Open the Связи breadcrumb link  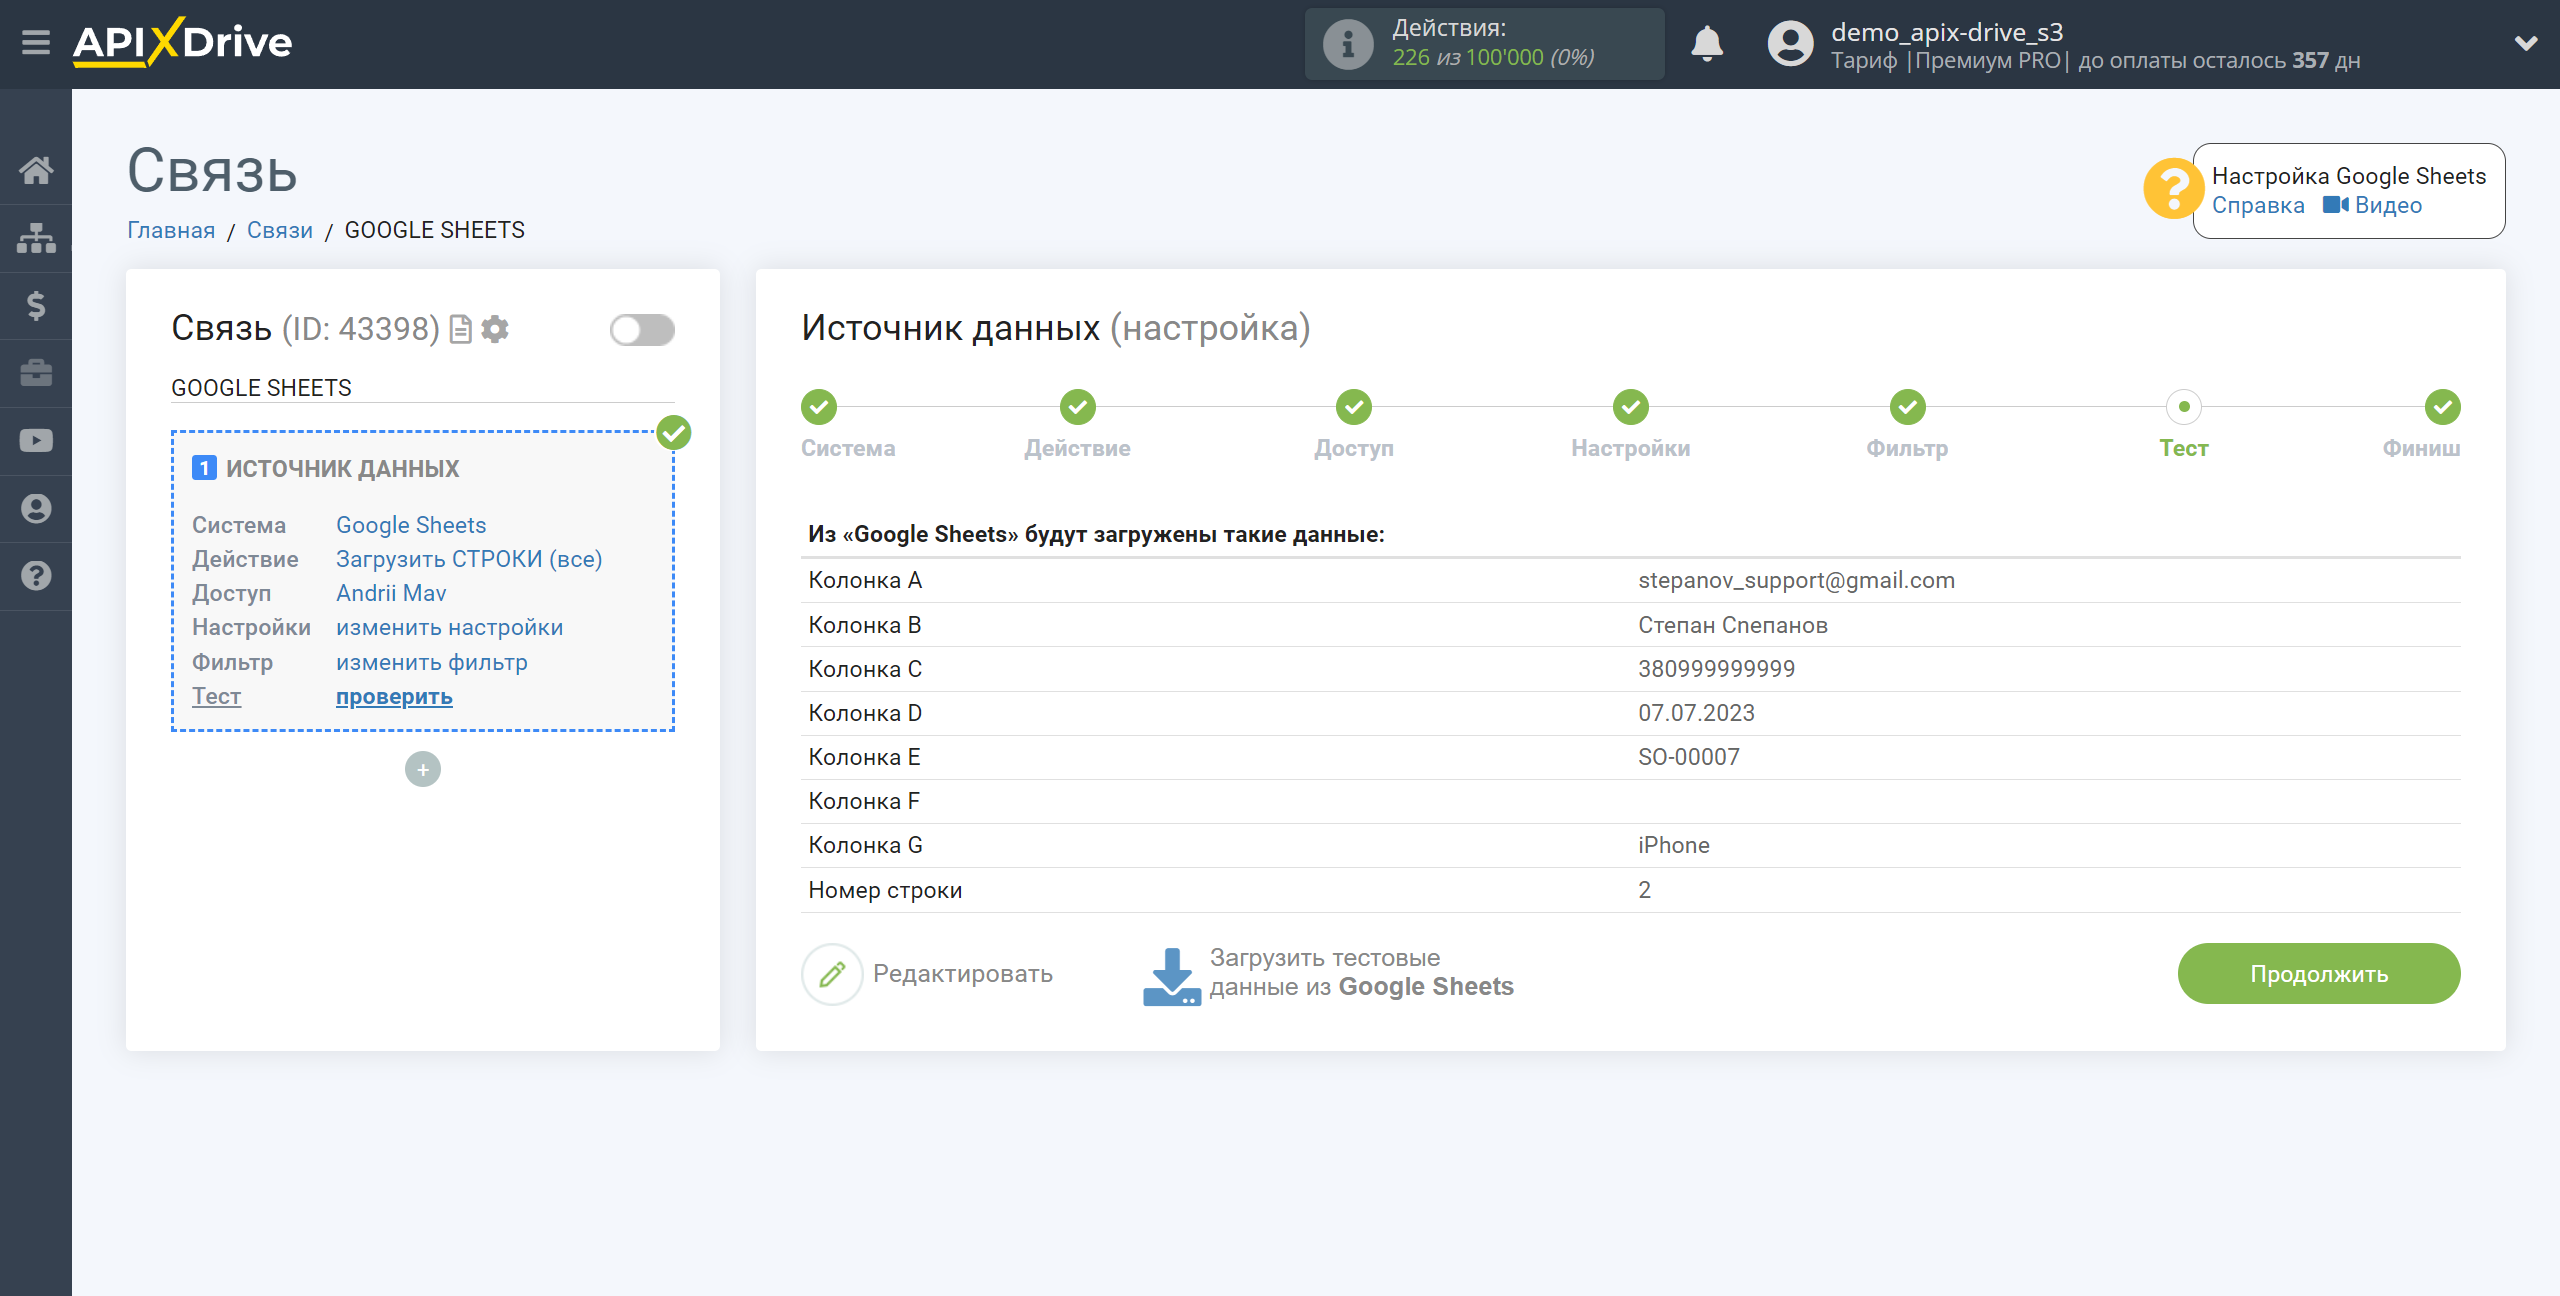(x=280, y=230)
